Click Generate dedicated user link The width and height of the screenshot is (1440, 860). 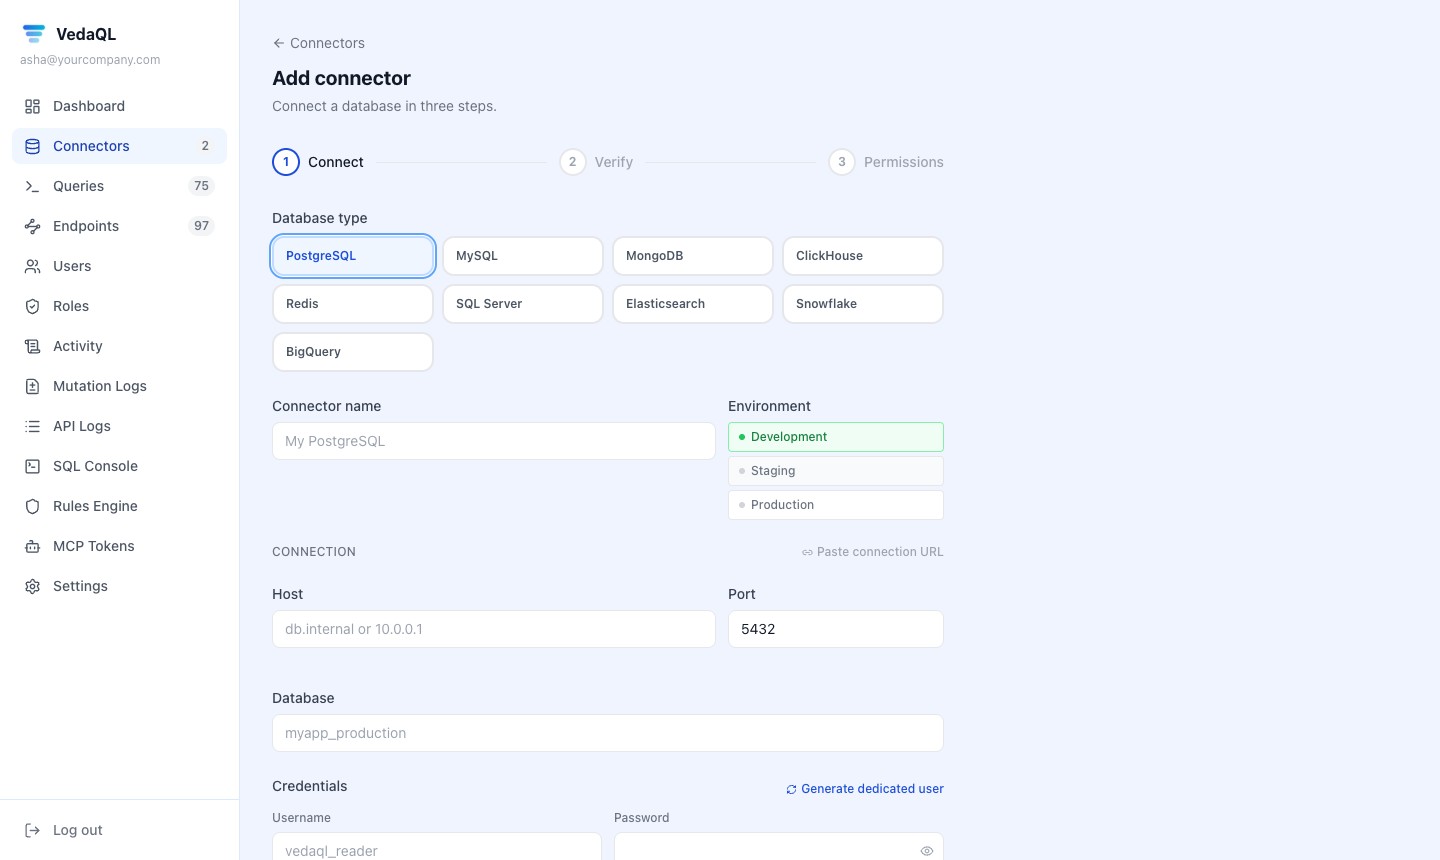tap(864, 789)
